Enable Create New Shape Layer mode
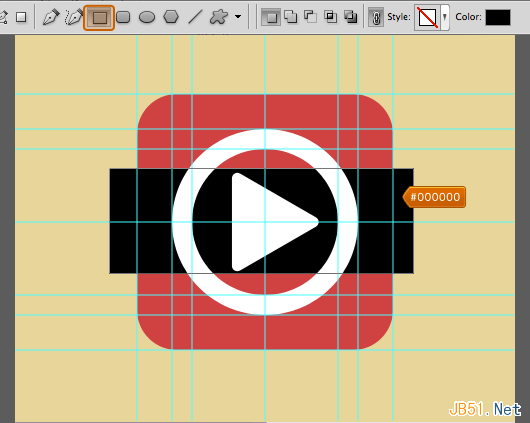530x423 pixels. (270, 17)
